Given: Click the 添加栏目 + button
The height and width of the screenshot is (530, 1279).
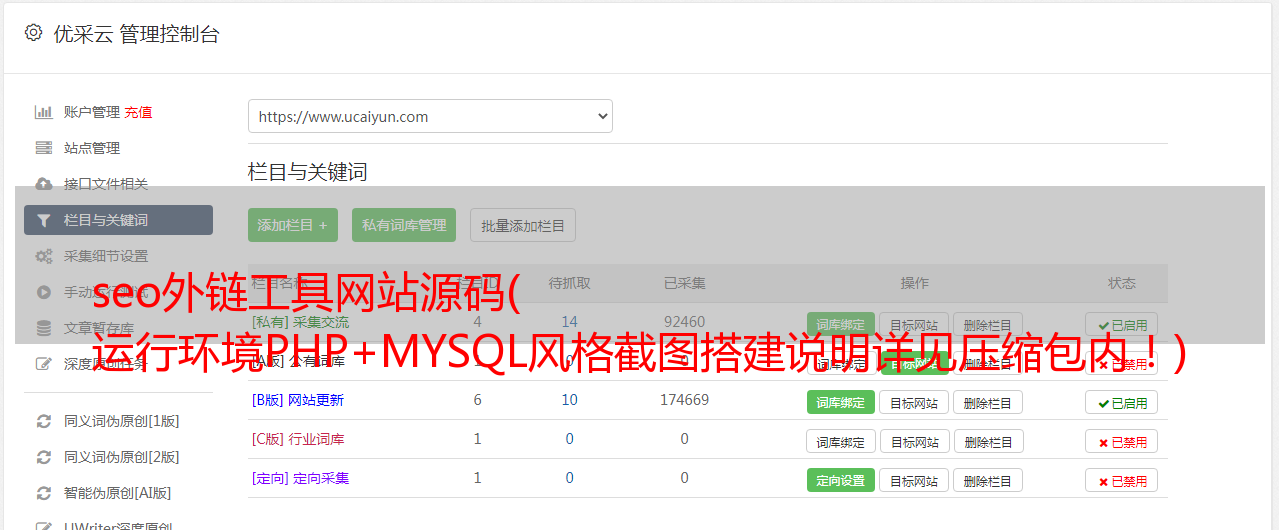Looking at the screenshot, I should (292, 225).
